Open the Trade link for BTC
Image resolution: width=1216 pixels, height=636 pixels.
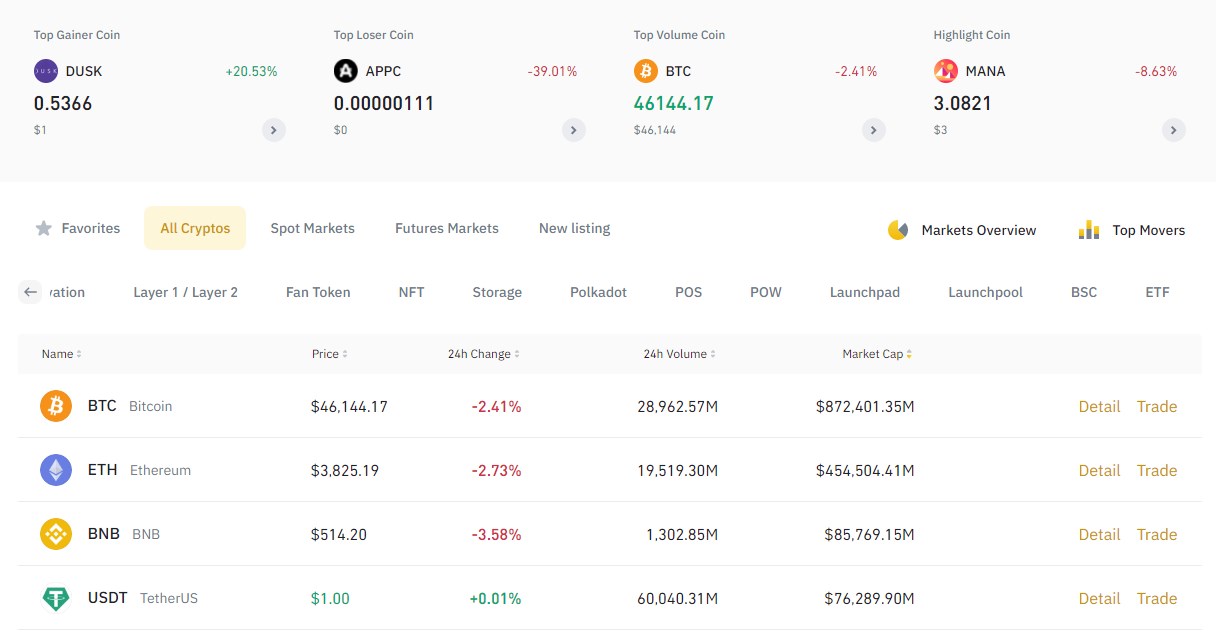1156,406
